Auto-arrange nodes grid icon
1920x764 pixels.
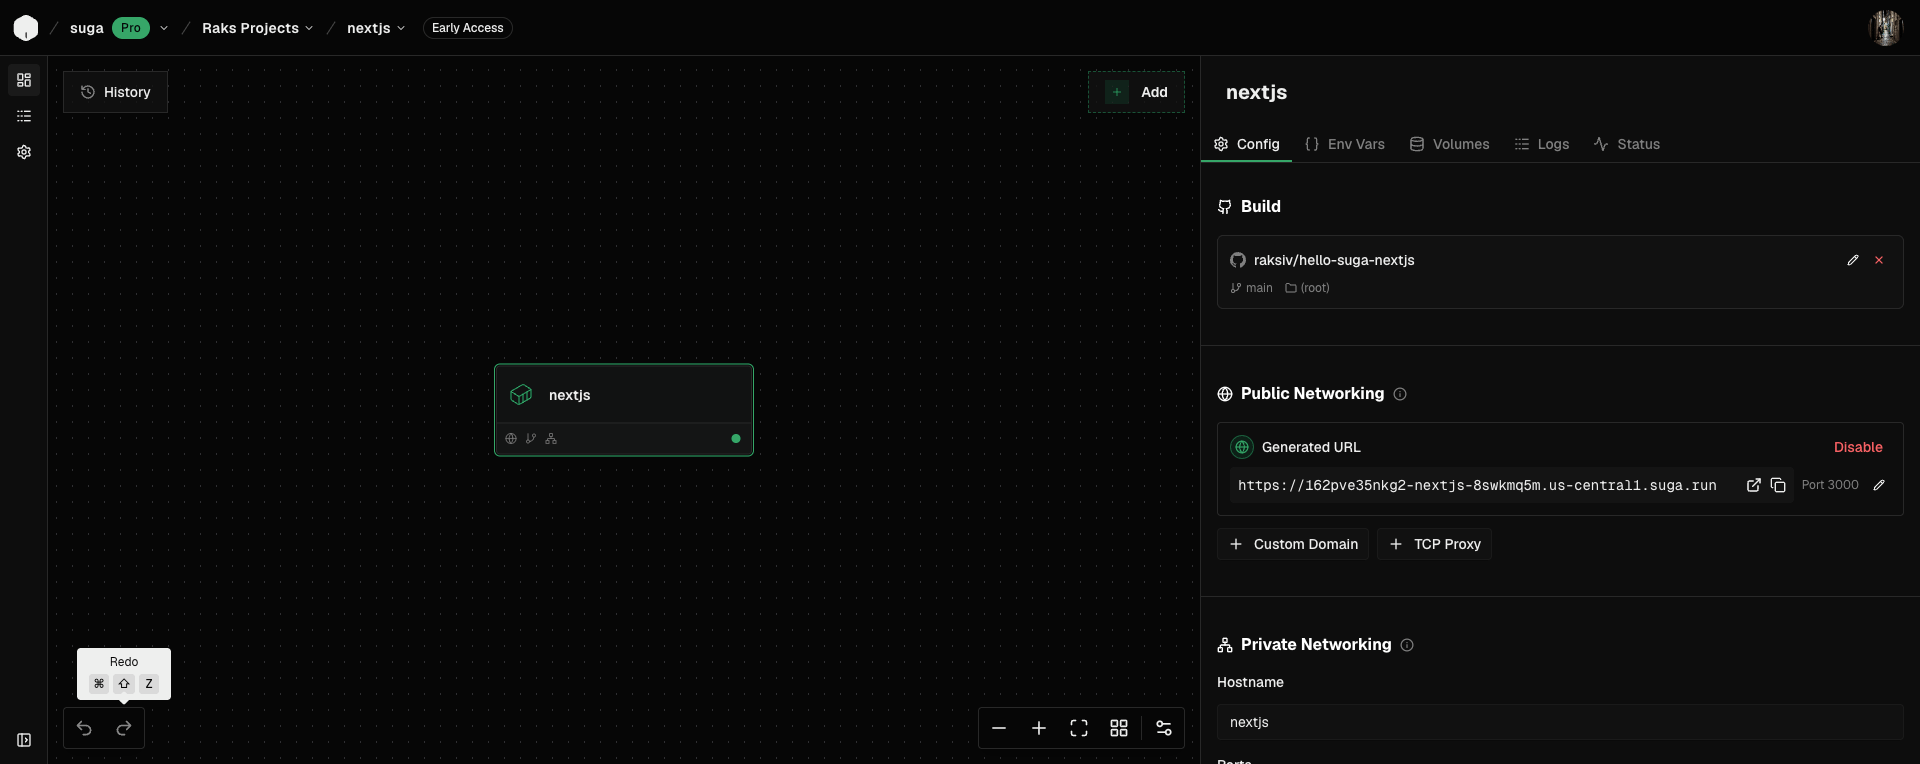tap(1119, 728)
